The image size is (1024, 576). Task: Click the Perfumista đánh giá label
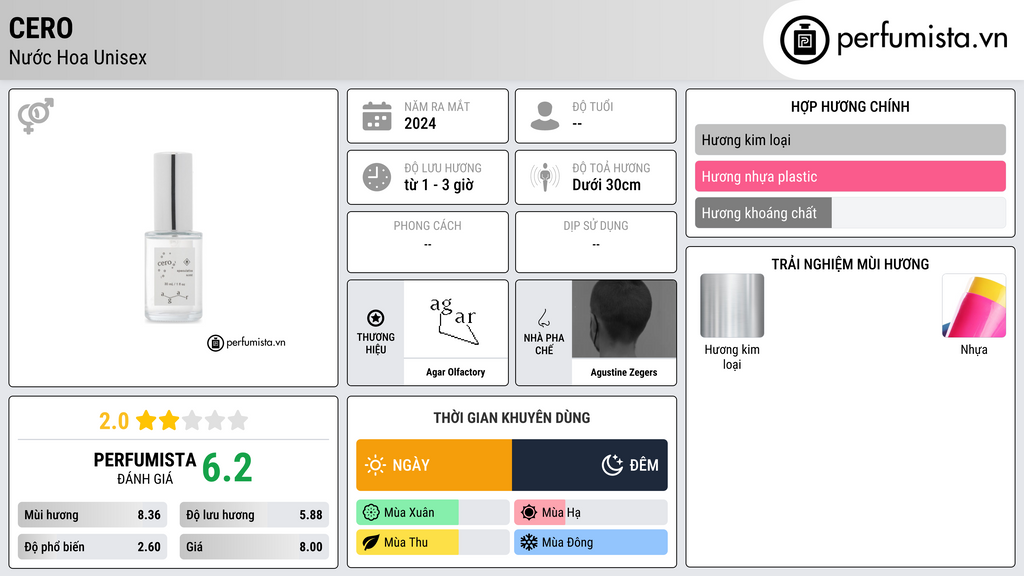pos(145,468)
